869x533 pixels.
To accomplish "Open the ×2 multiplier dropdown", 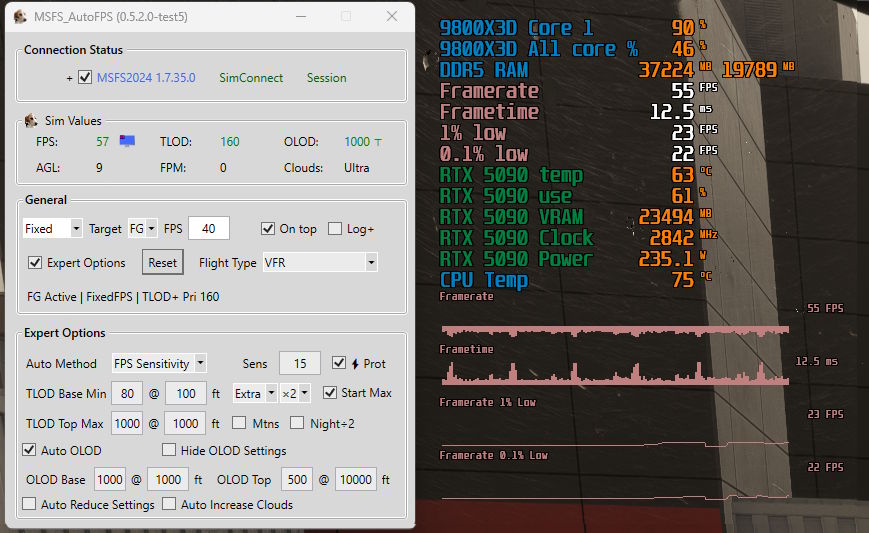I will (294, 393).
